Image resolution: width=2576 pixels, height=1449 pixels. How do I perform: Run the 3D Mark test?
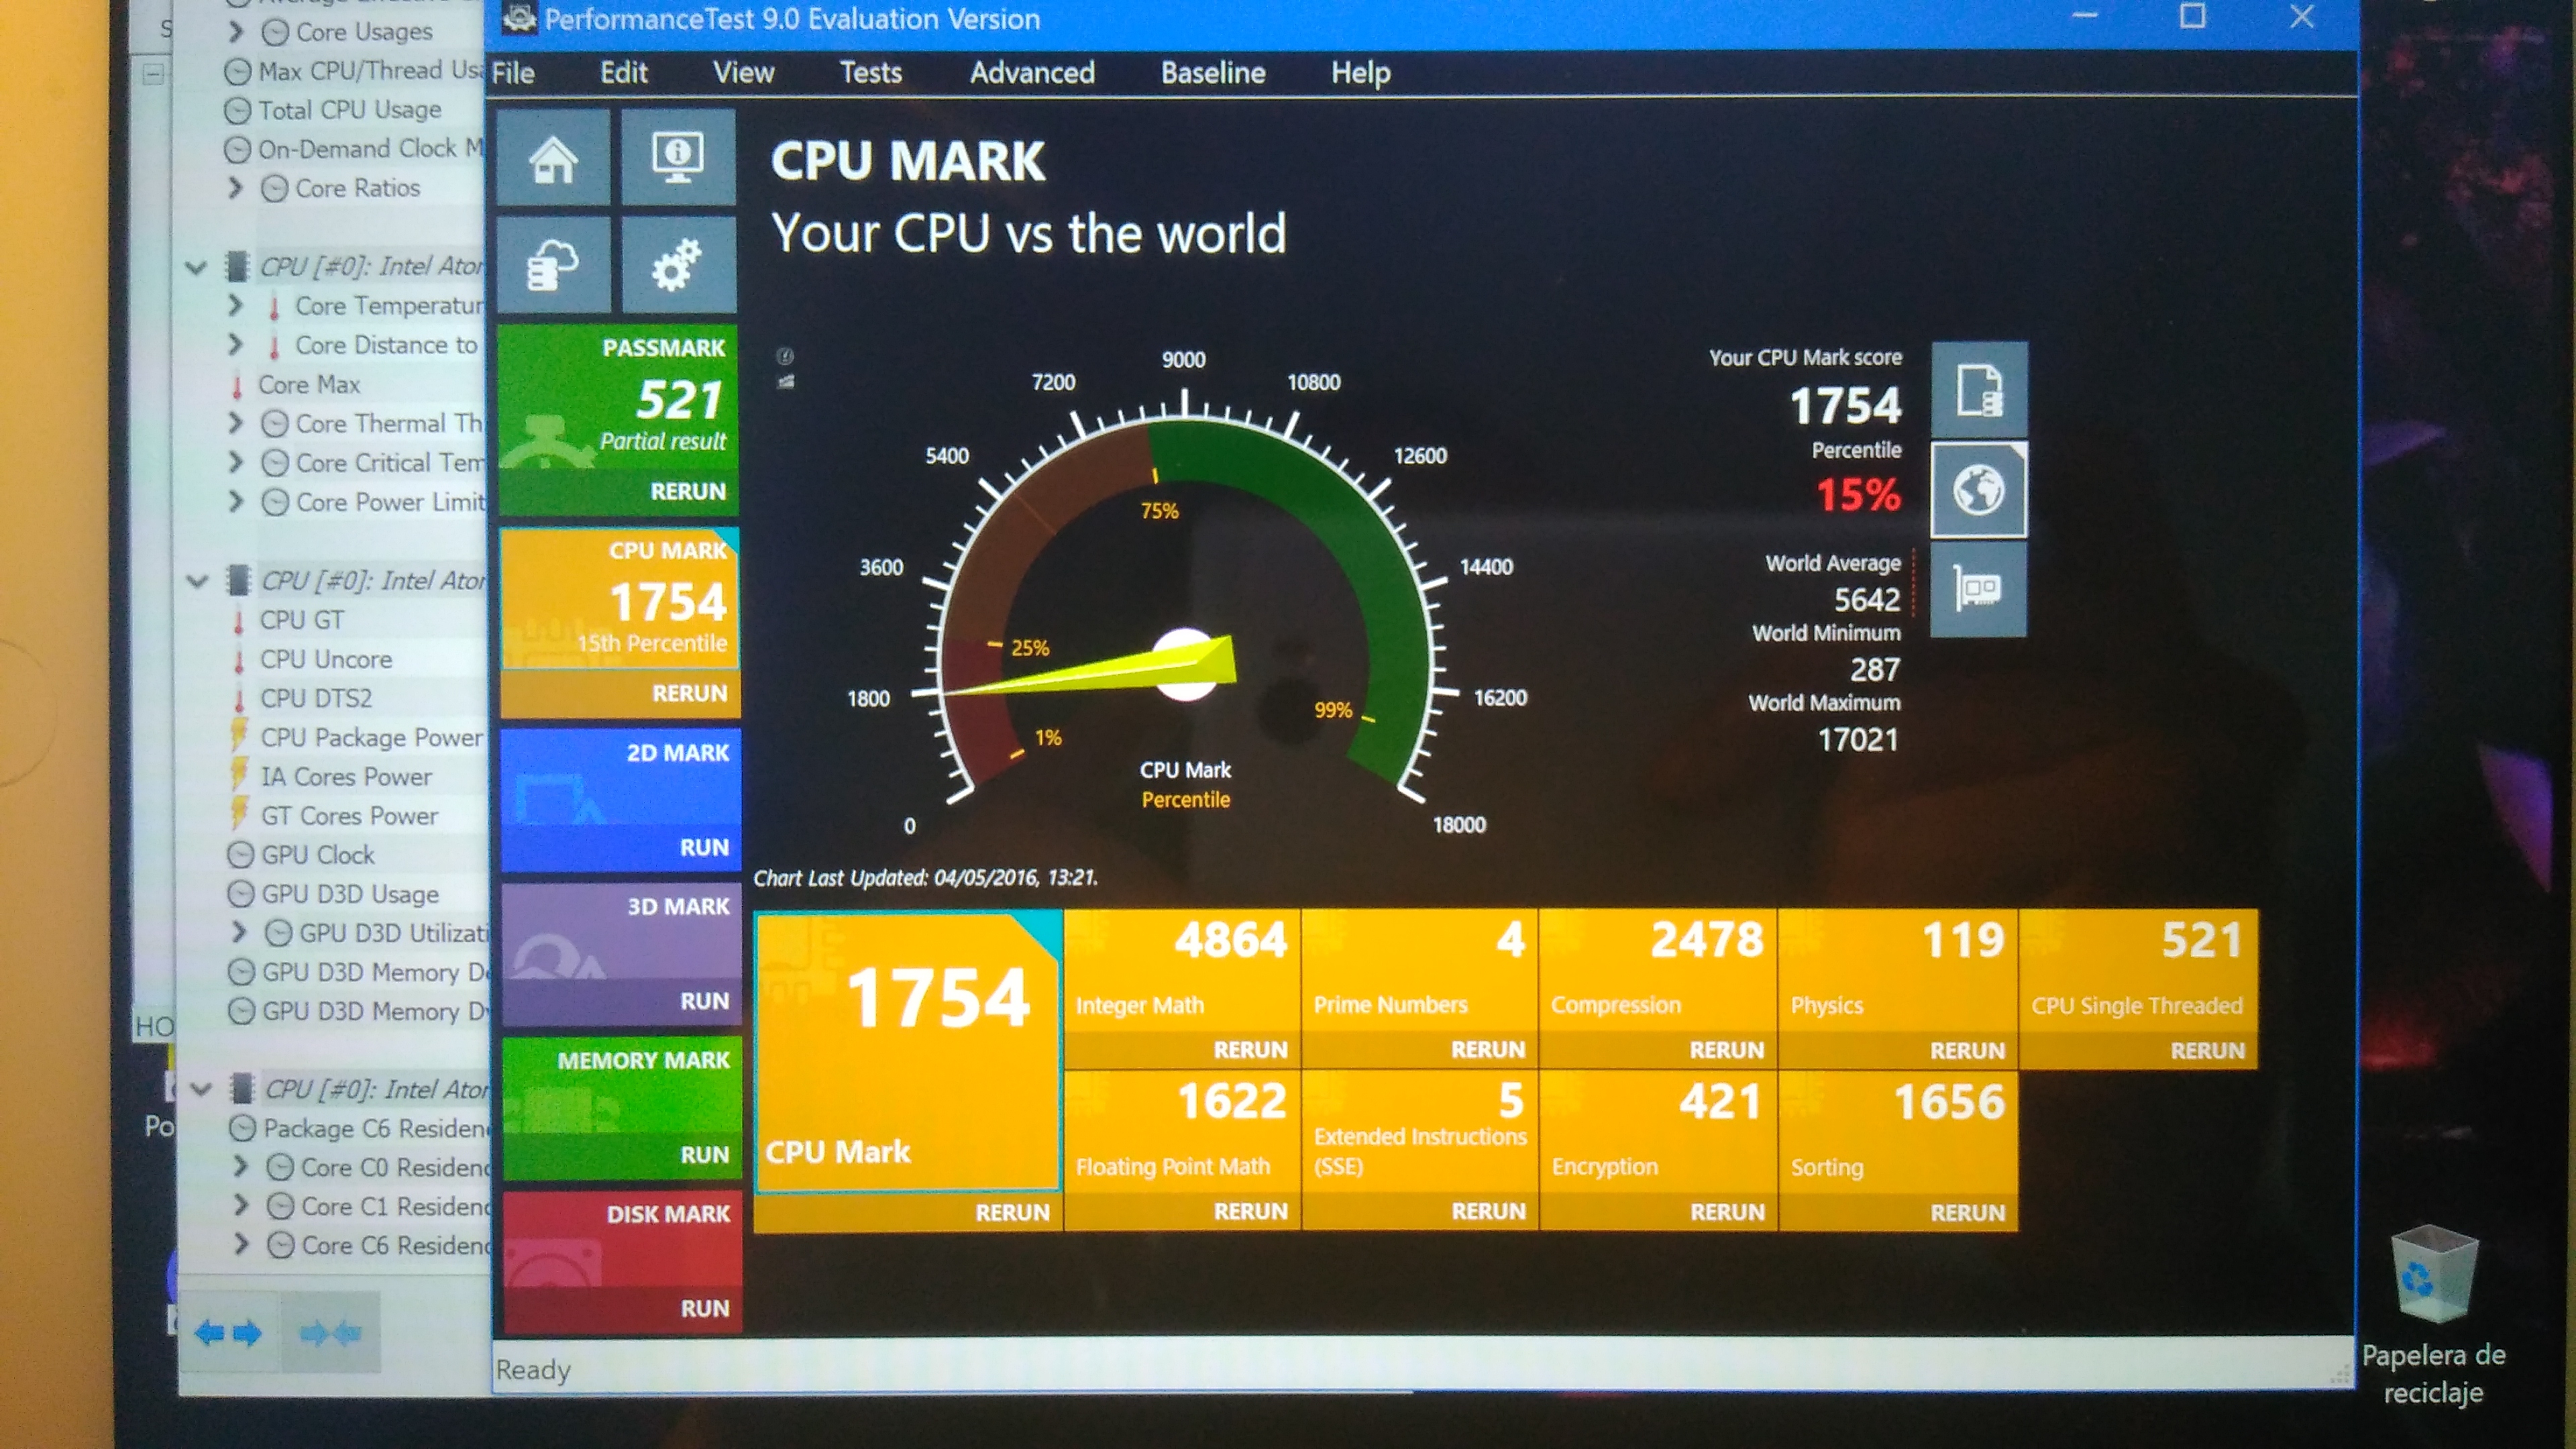click(x=705, y=1001)
